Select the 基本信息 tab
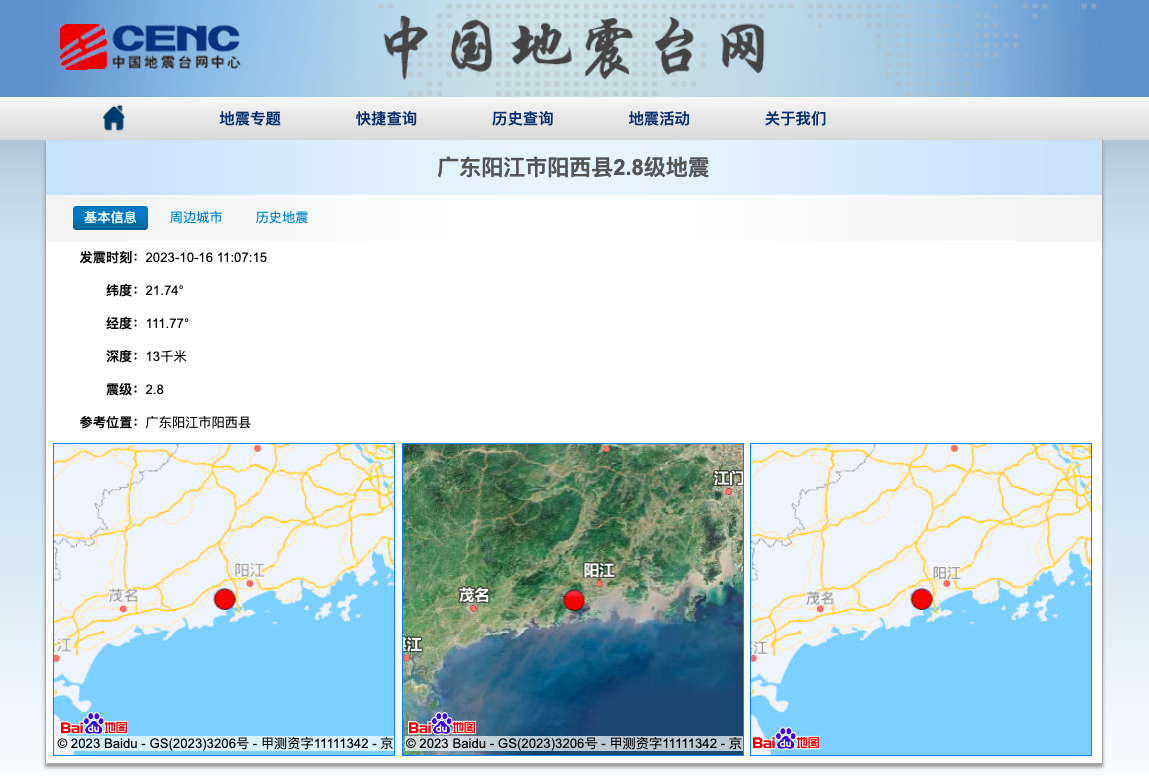The width and height of the screenshot is (1149, 782). tap(110, 218)
